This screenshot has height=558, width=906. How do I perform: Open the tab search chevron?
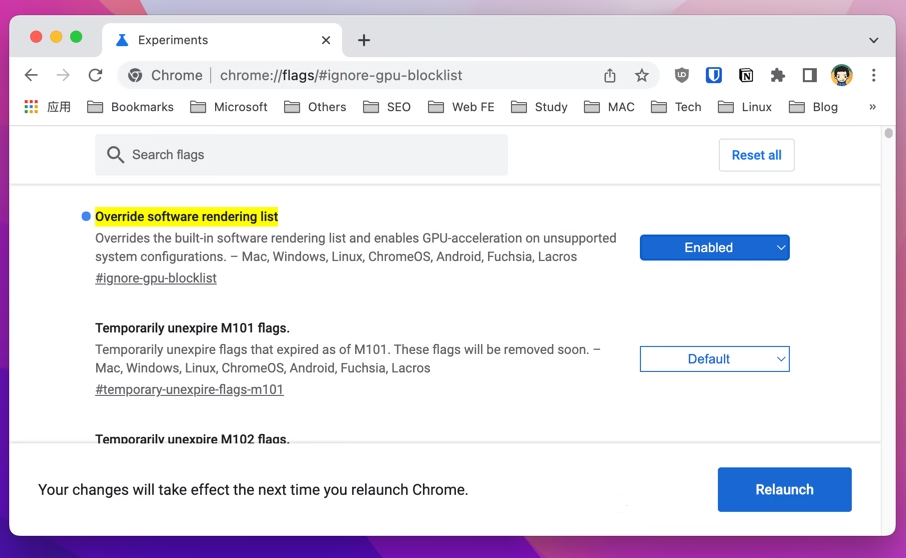[x=874, y=40]
